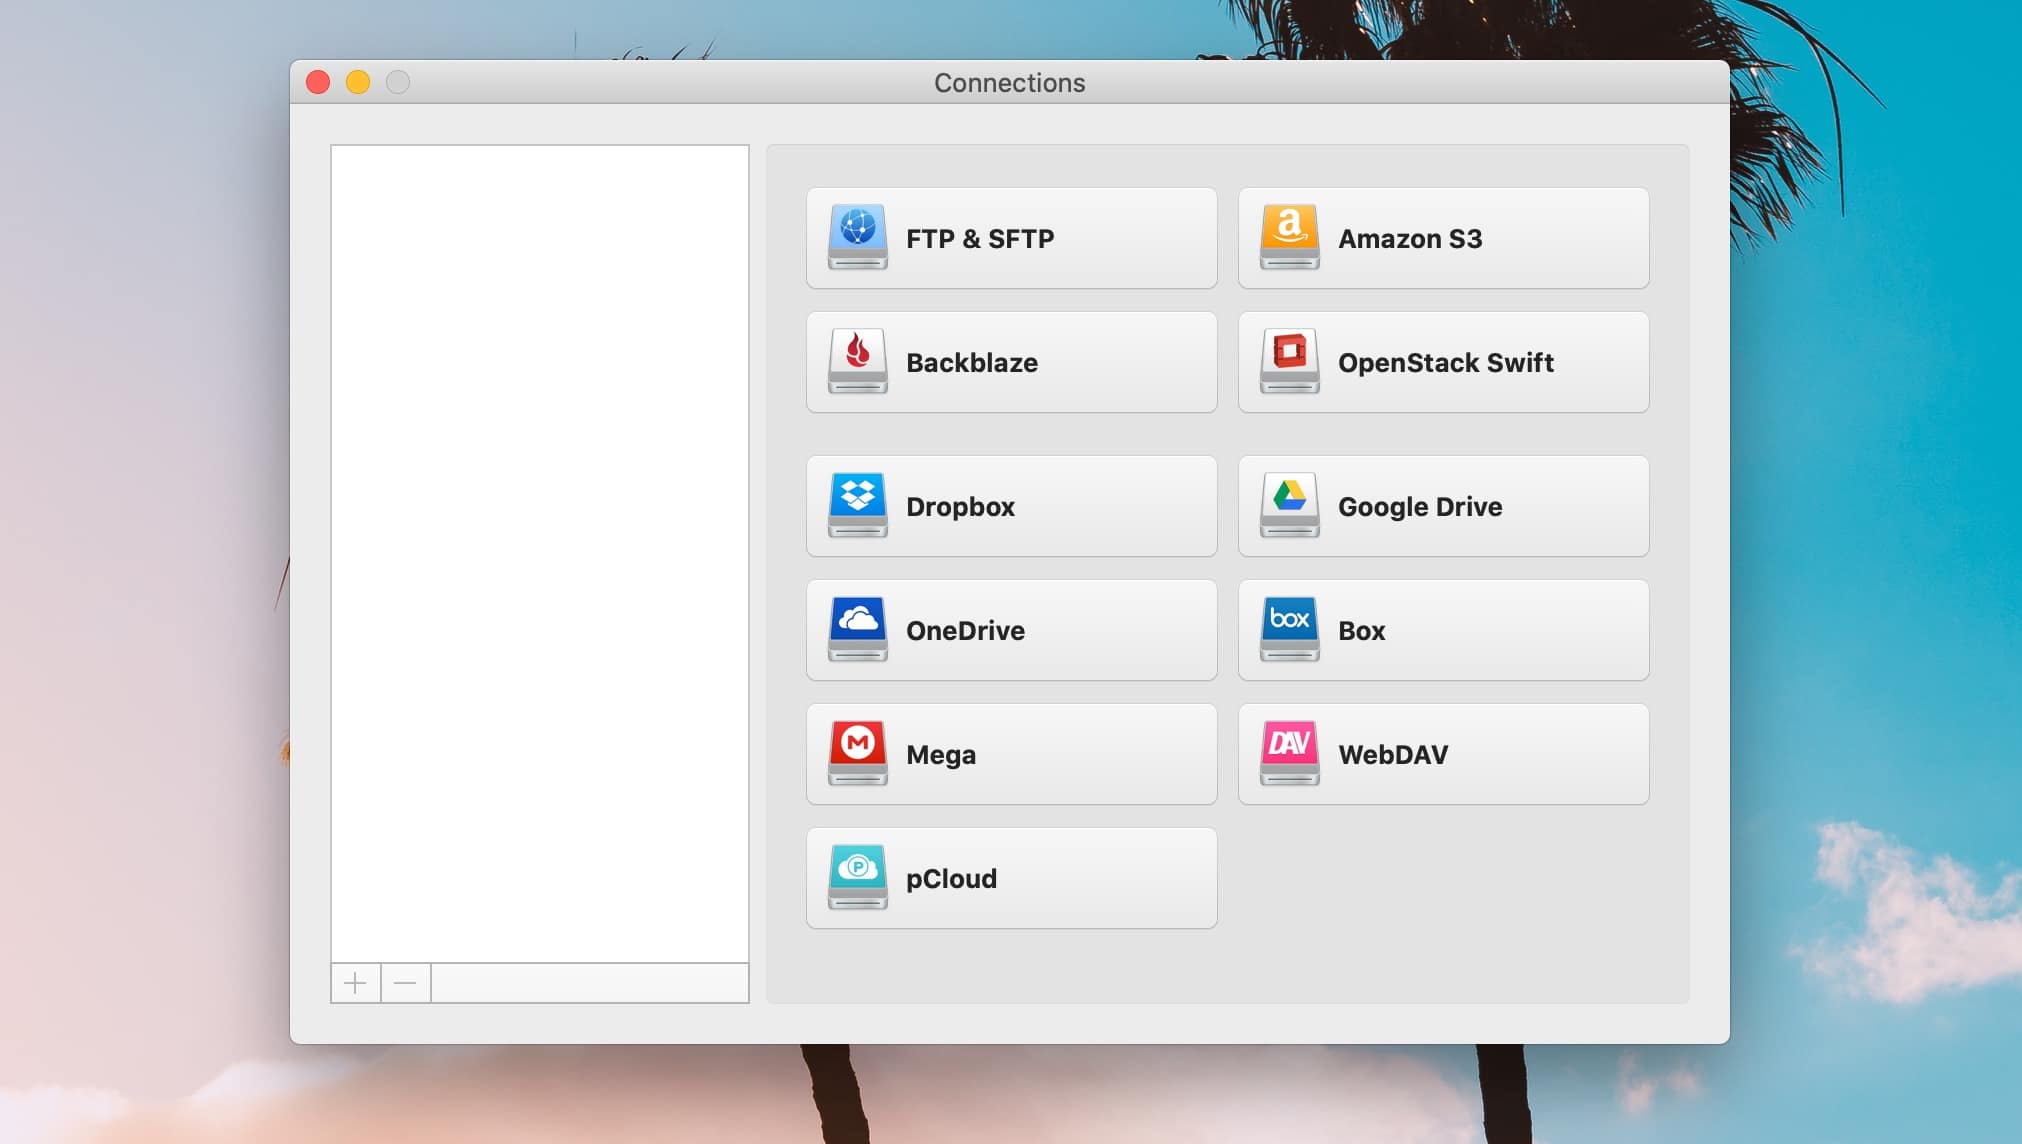The image size is (2022, 1144).
Task: Click the Amazon S3 drive icon
Action: tap(1288, 238)
